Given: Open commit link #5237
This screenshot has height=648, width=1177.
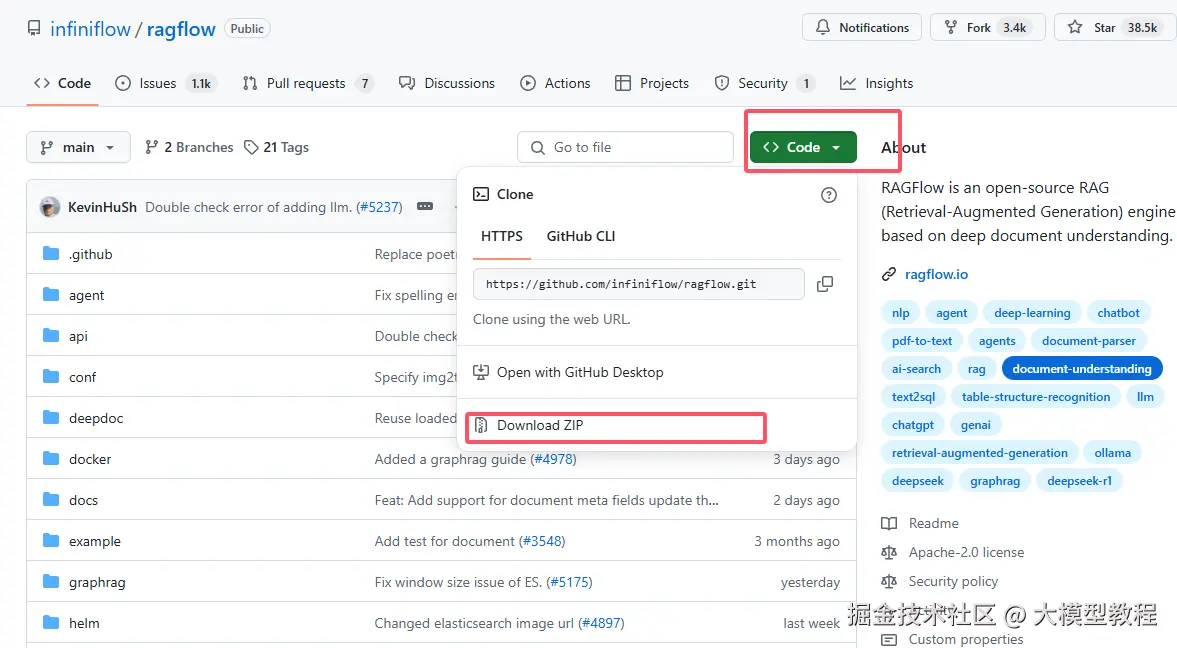Looking at the screenshot, I should click(x=379, y=207).
